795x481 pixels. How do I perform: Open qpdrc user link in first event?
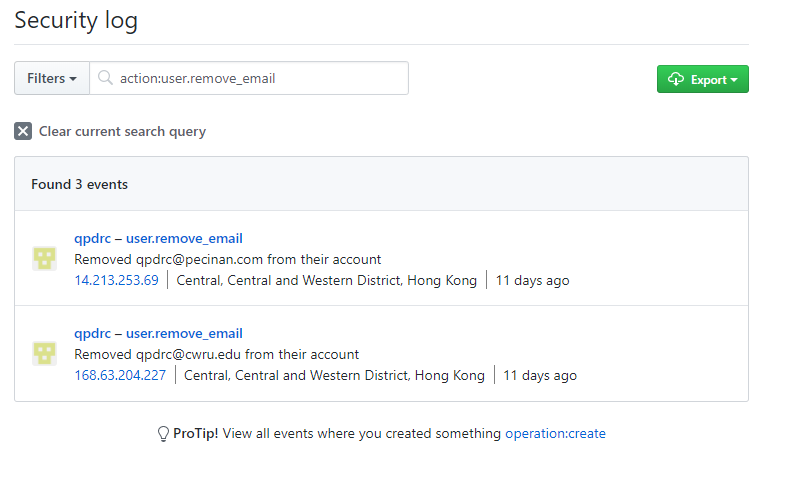92,238
